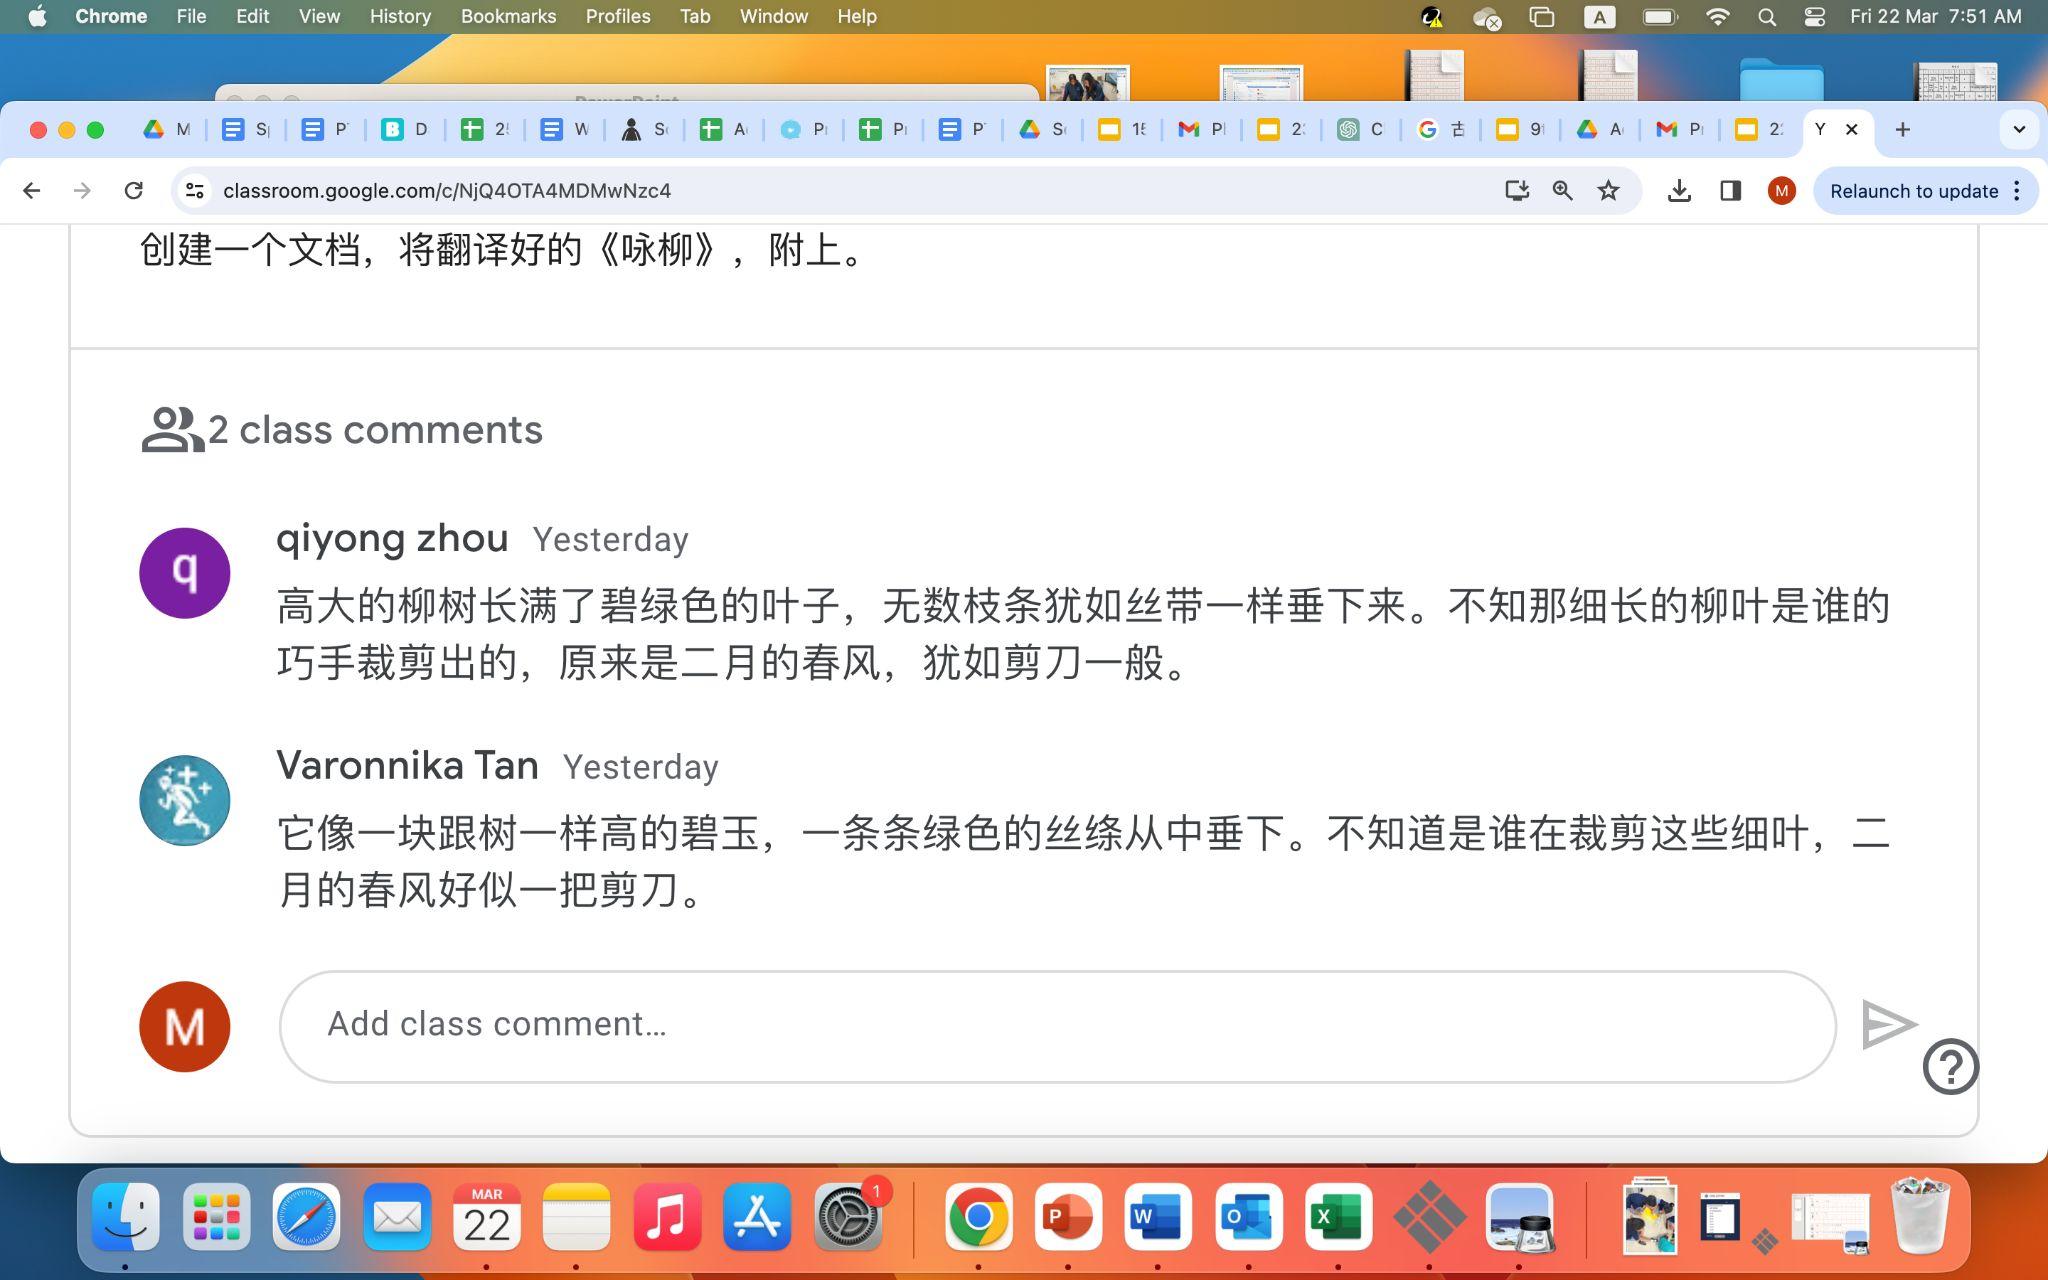Click the page zoom magnifier icon

tap(1562, 191)
